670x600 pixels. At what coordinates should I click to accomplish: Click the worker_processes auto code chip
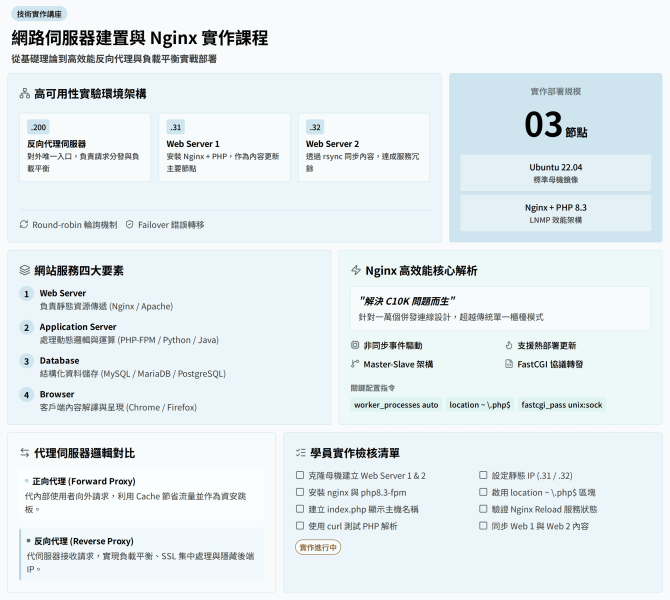click(x=396, y=405)
